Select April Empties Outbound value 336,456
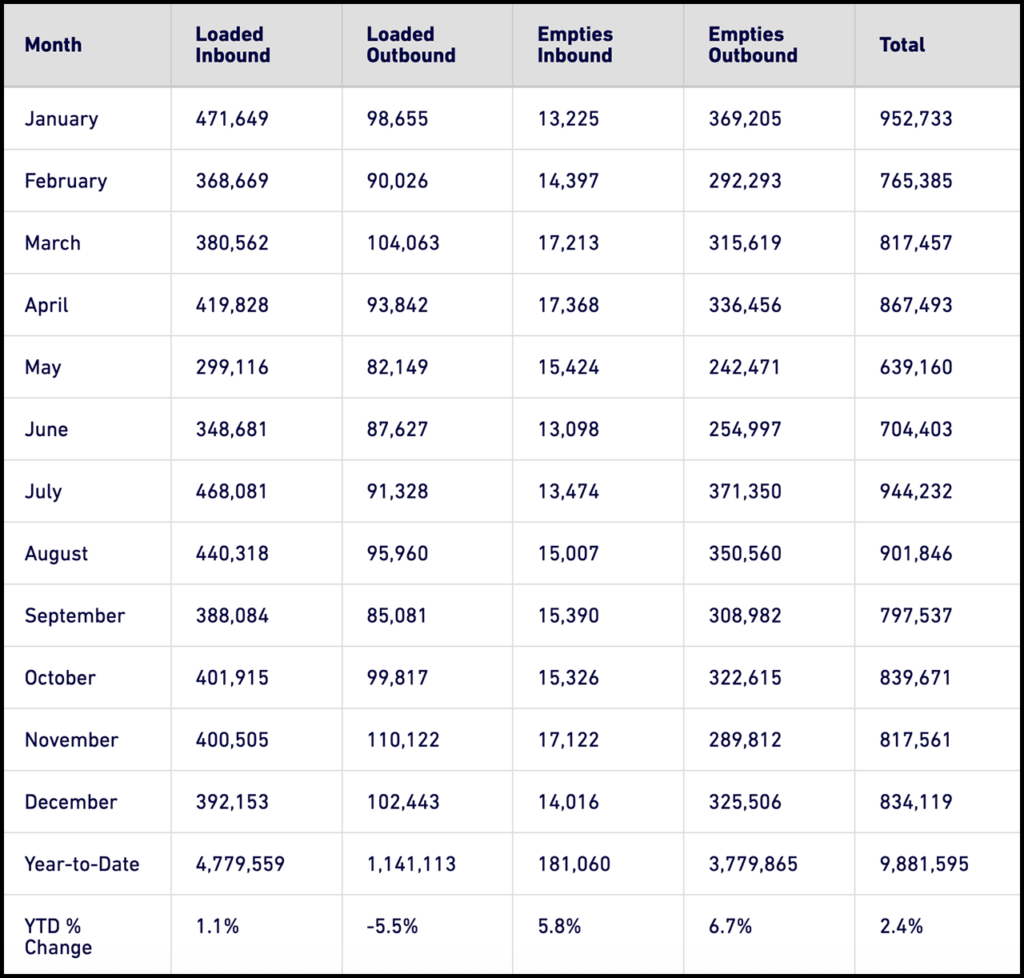The image size is (1024, 978). [745, 305]
